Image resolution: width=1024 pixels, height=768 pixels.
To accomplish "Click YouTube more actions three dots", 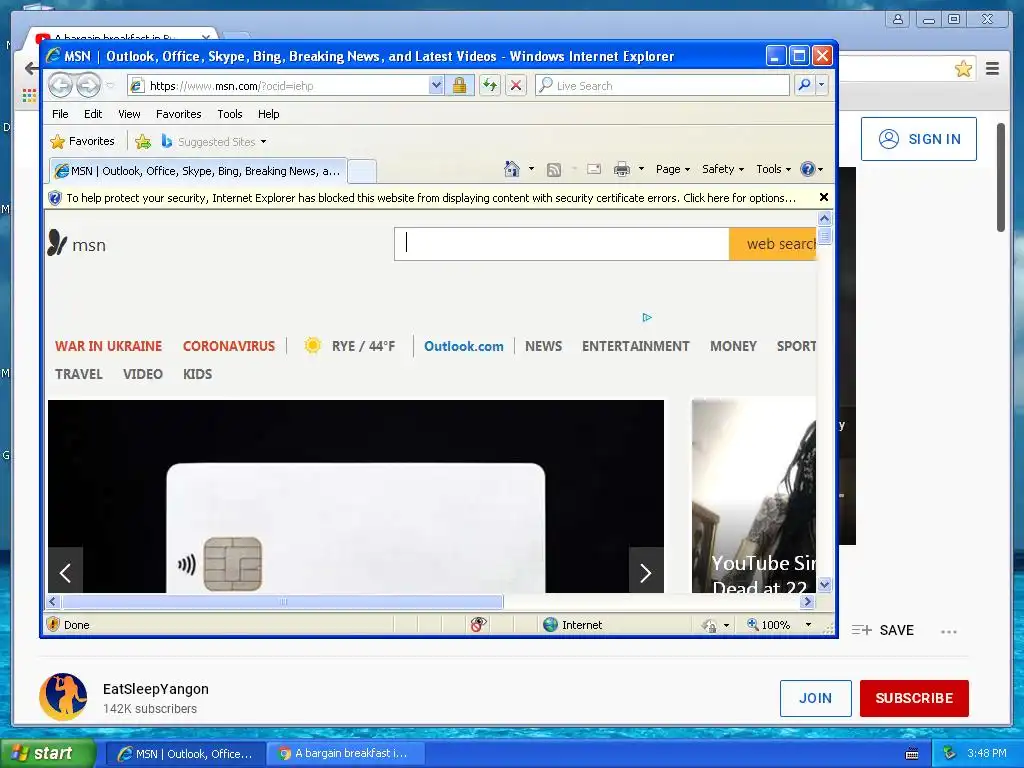I will tap(949, 632).
